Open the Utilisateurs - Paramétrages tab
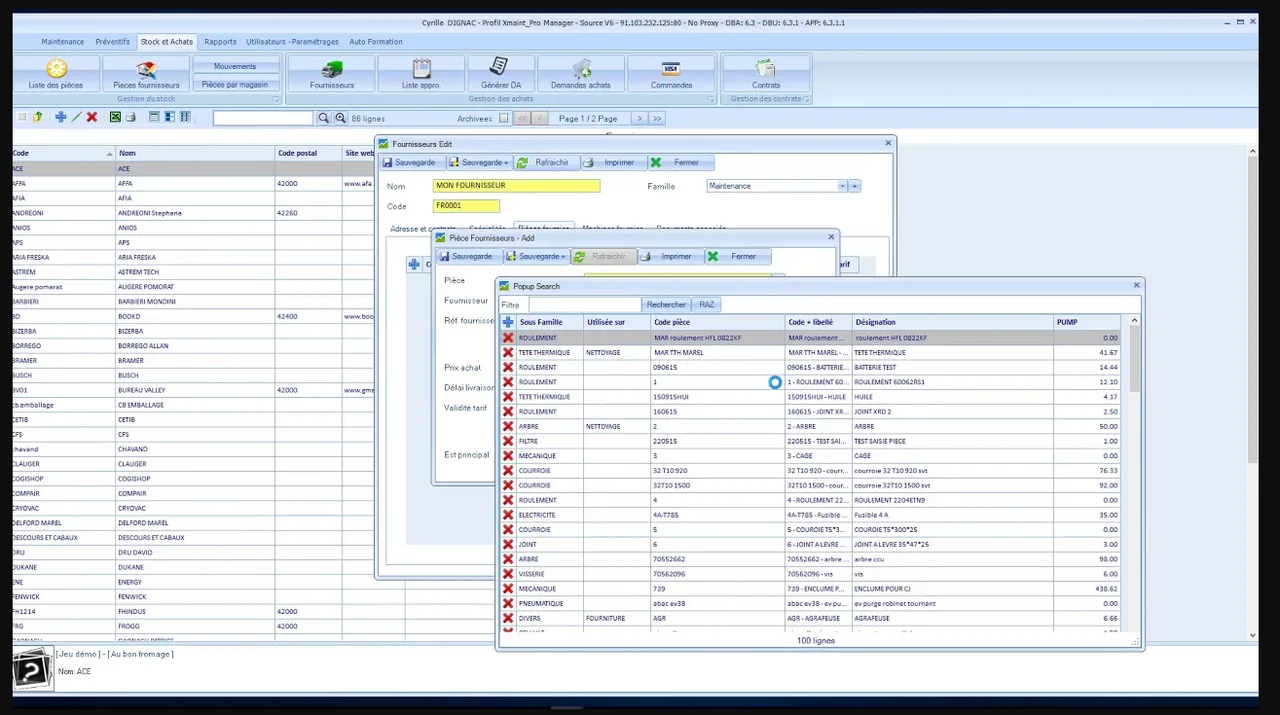This screenshot has height=715, width=1280. [x=292, y=42]
